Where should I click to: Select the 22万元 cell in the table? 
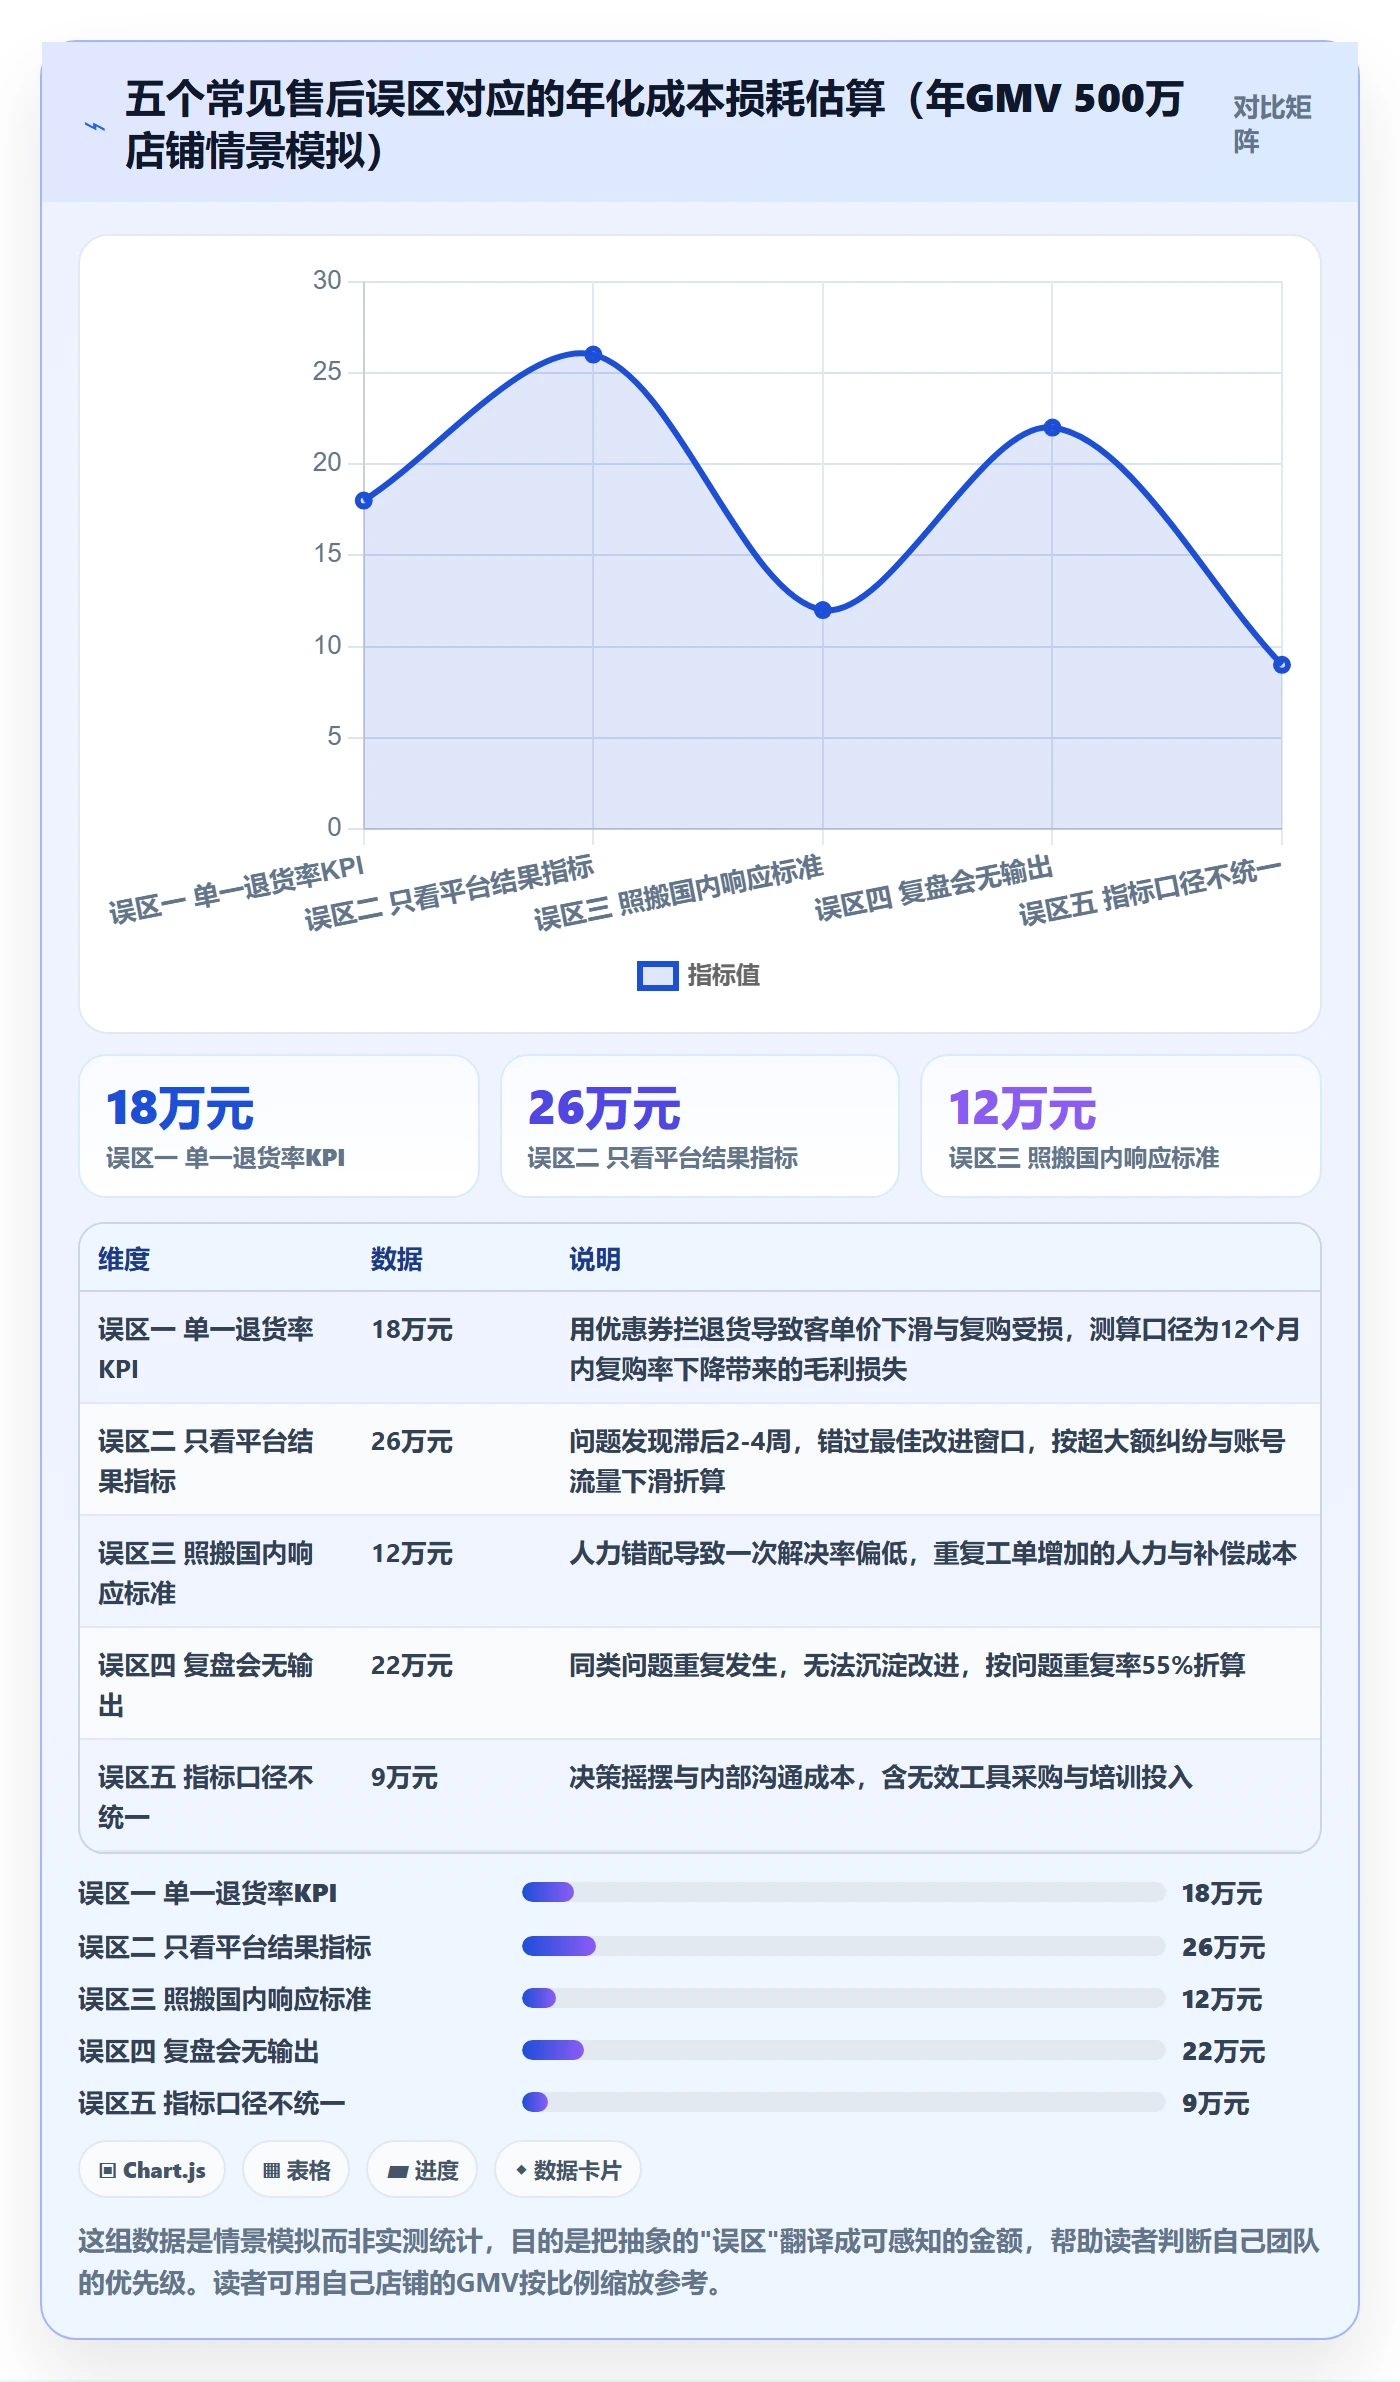tap(412, 1665)
